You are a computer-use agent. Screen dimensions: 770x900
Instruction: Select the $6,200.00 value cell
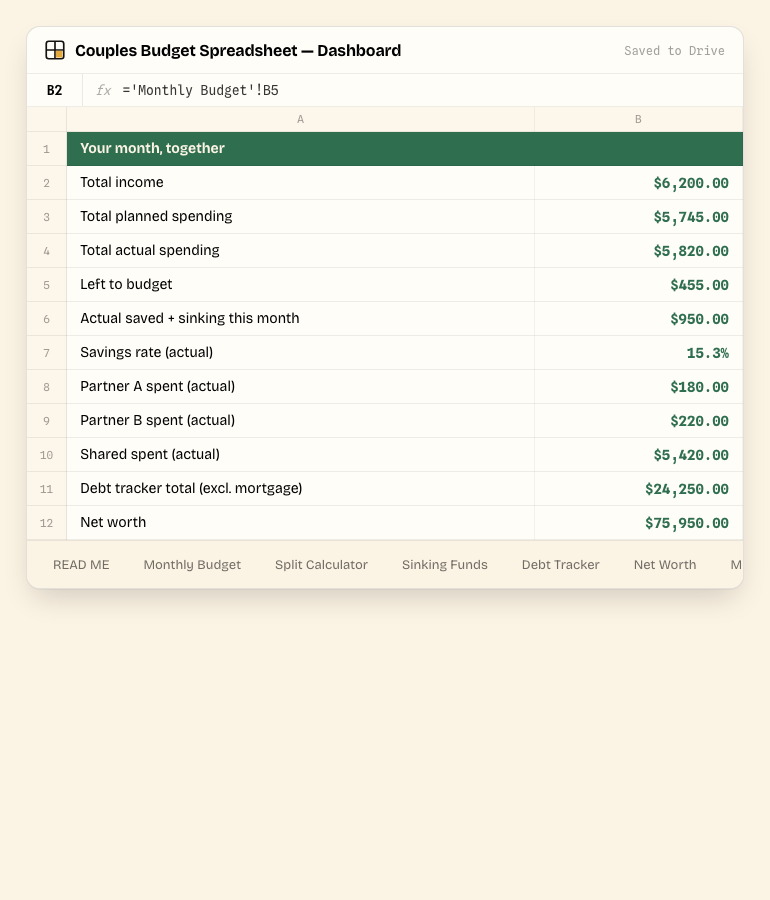(x=639, y=183)
